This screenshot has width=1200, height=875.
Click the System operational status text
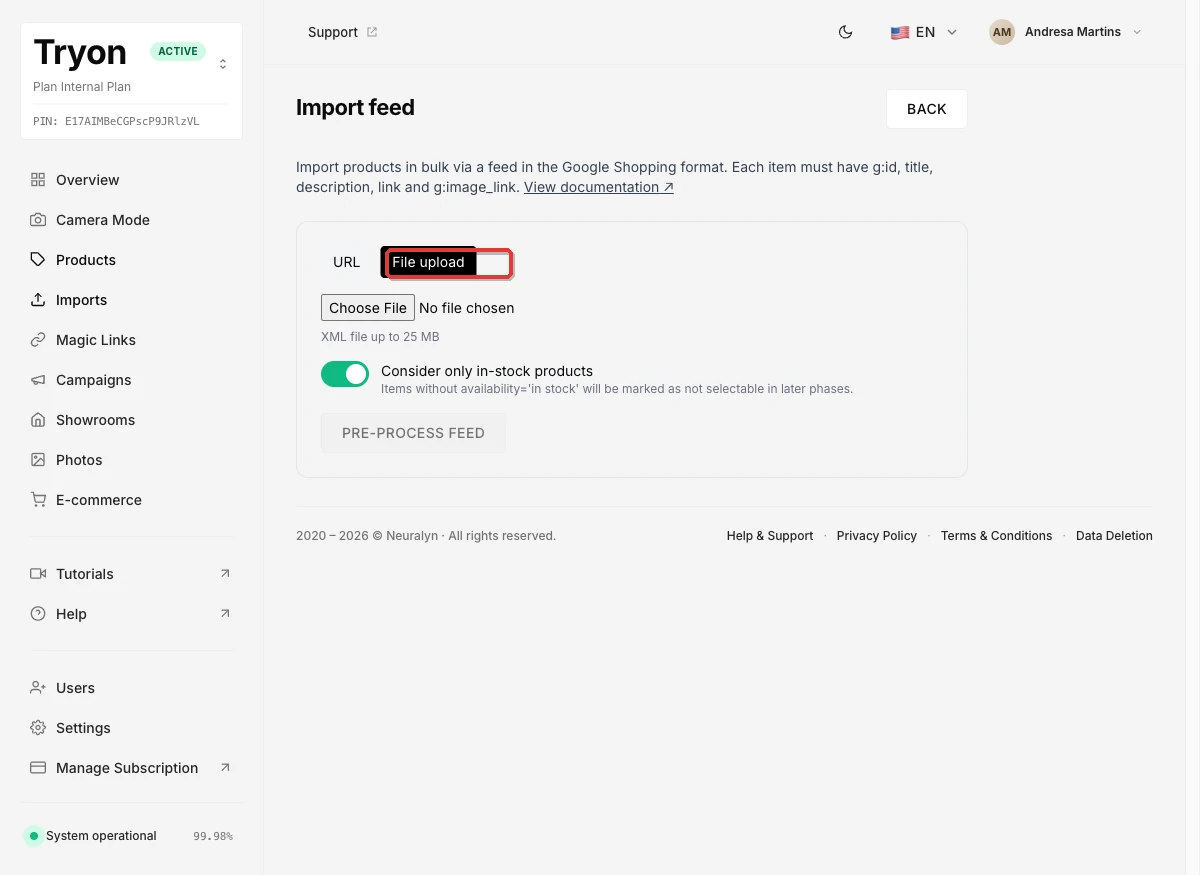click(101, 836)
